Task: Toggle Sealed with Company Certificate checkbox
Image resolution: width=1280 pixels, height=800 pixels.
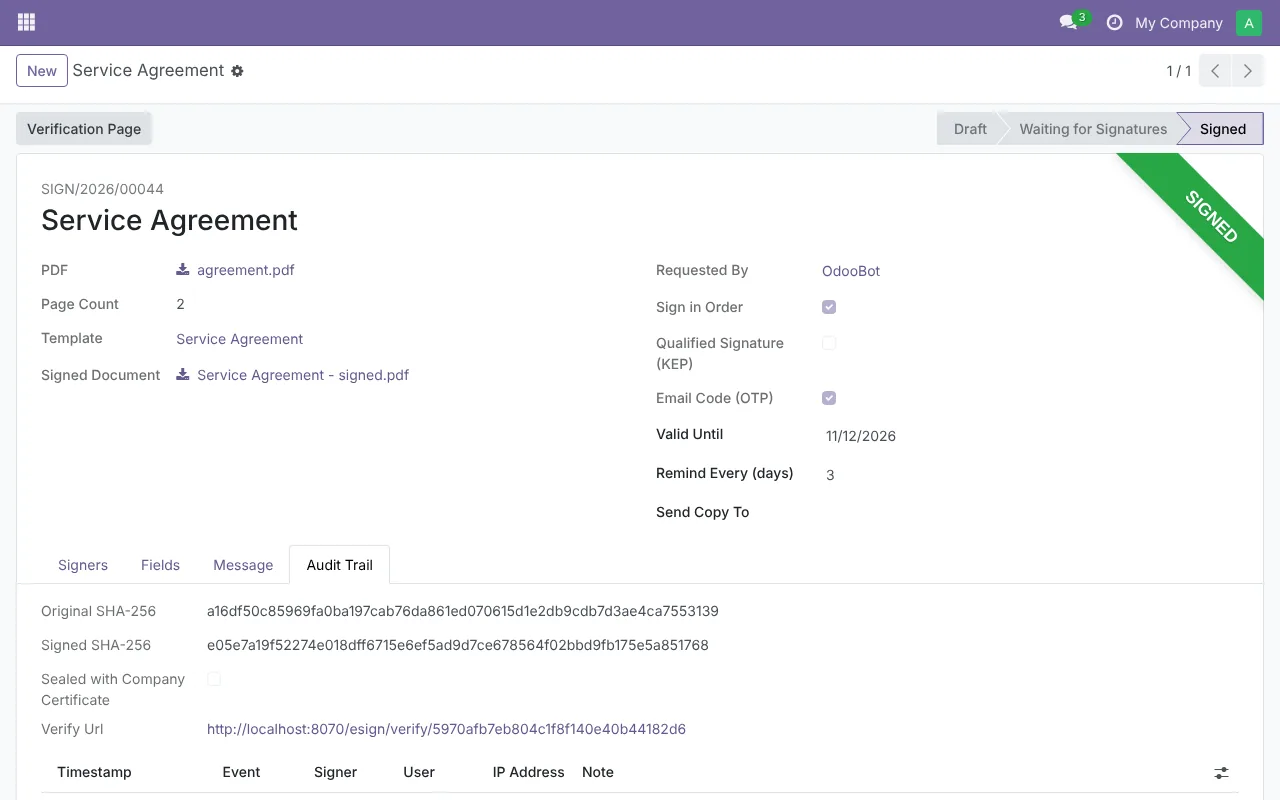Action: [214, 679]
